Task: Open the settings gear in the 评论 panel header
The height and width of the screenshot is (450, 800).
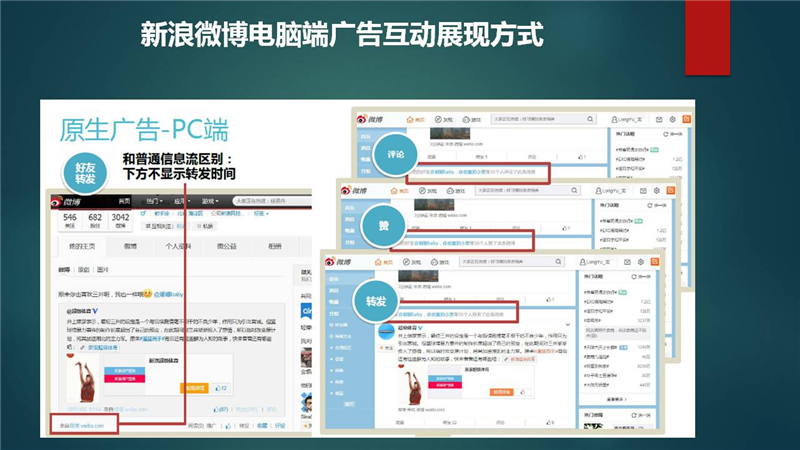Action: (672, 119)
